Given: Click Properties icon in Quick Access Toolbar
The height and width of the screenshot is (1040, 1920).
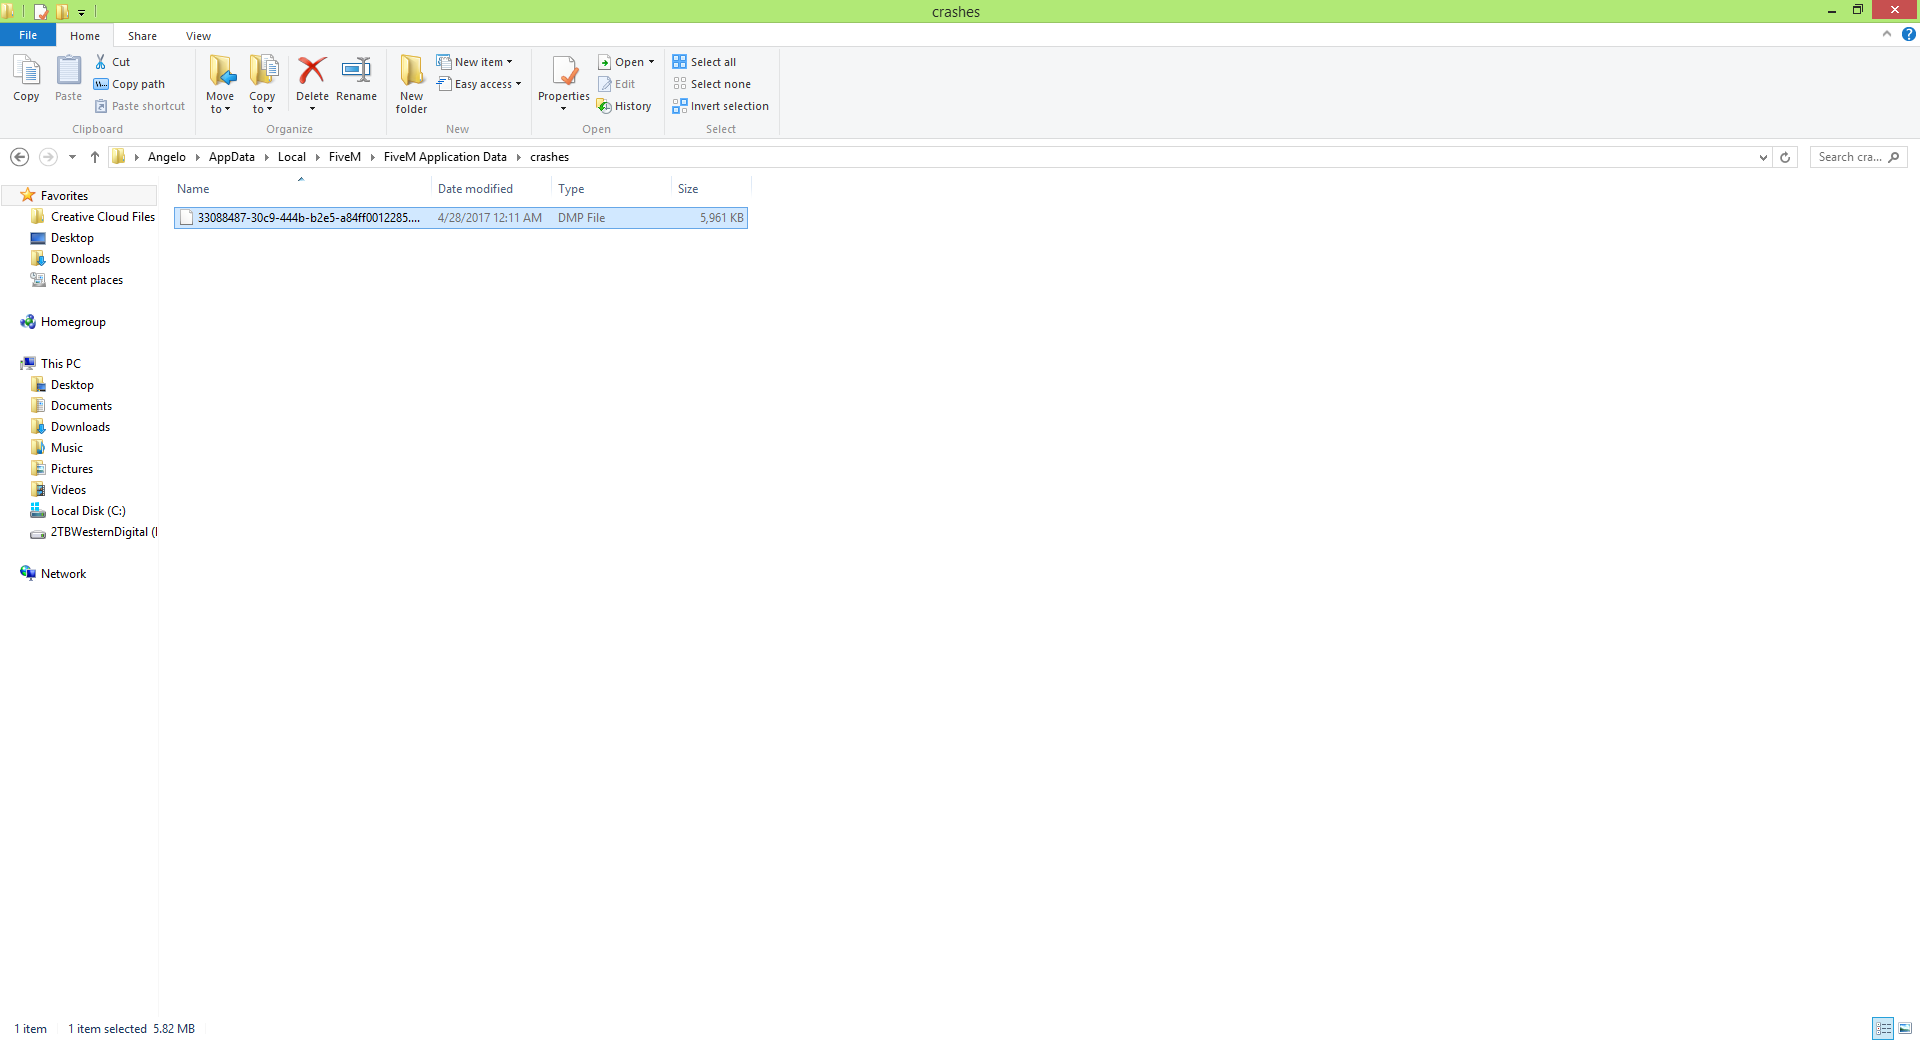Looking at the screenshot, I should [41, 12].
